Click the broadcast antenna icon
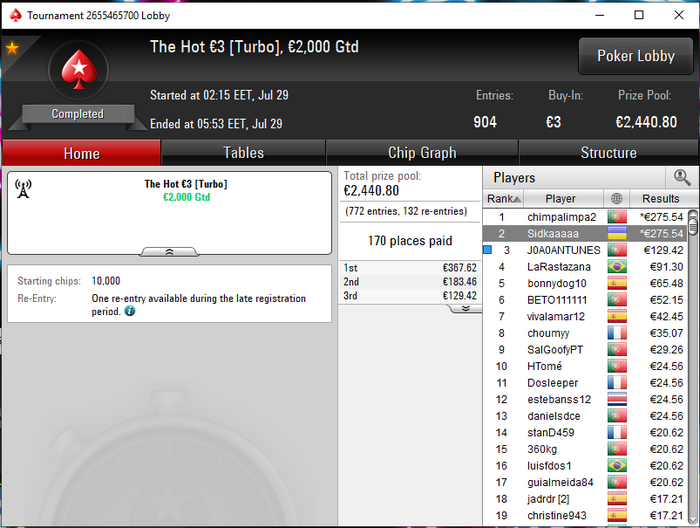Image resolution: width=700 pixels, height=528 pixels. point(23,188)
